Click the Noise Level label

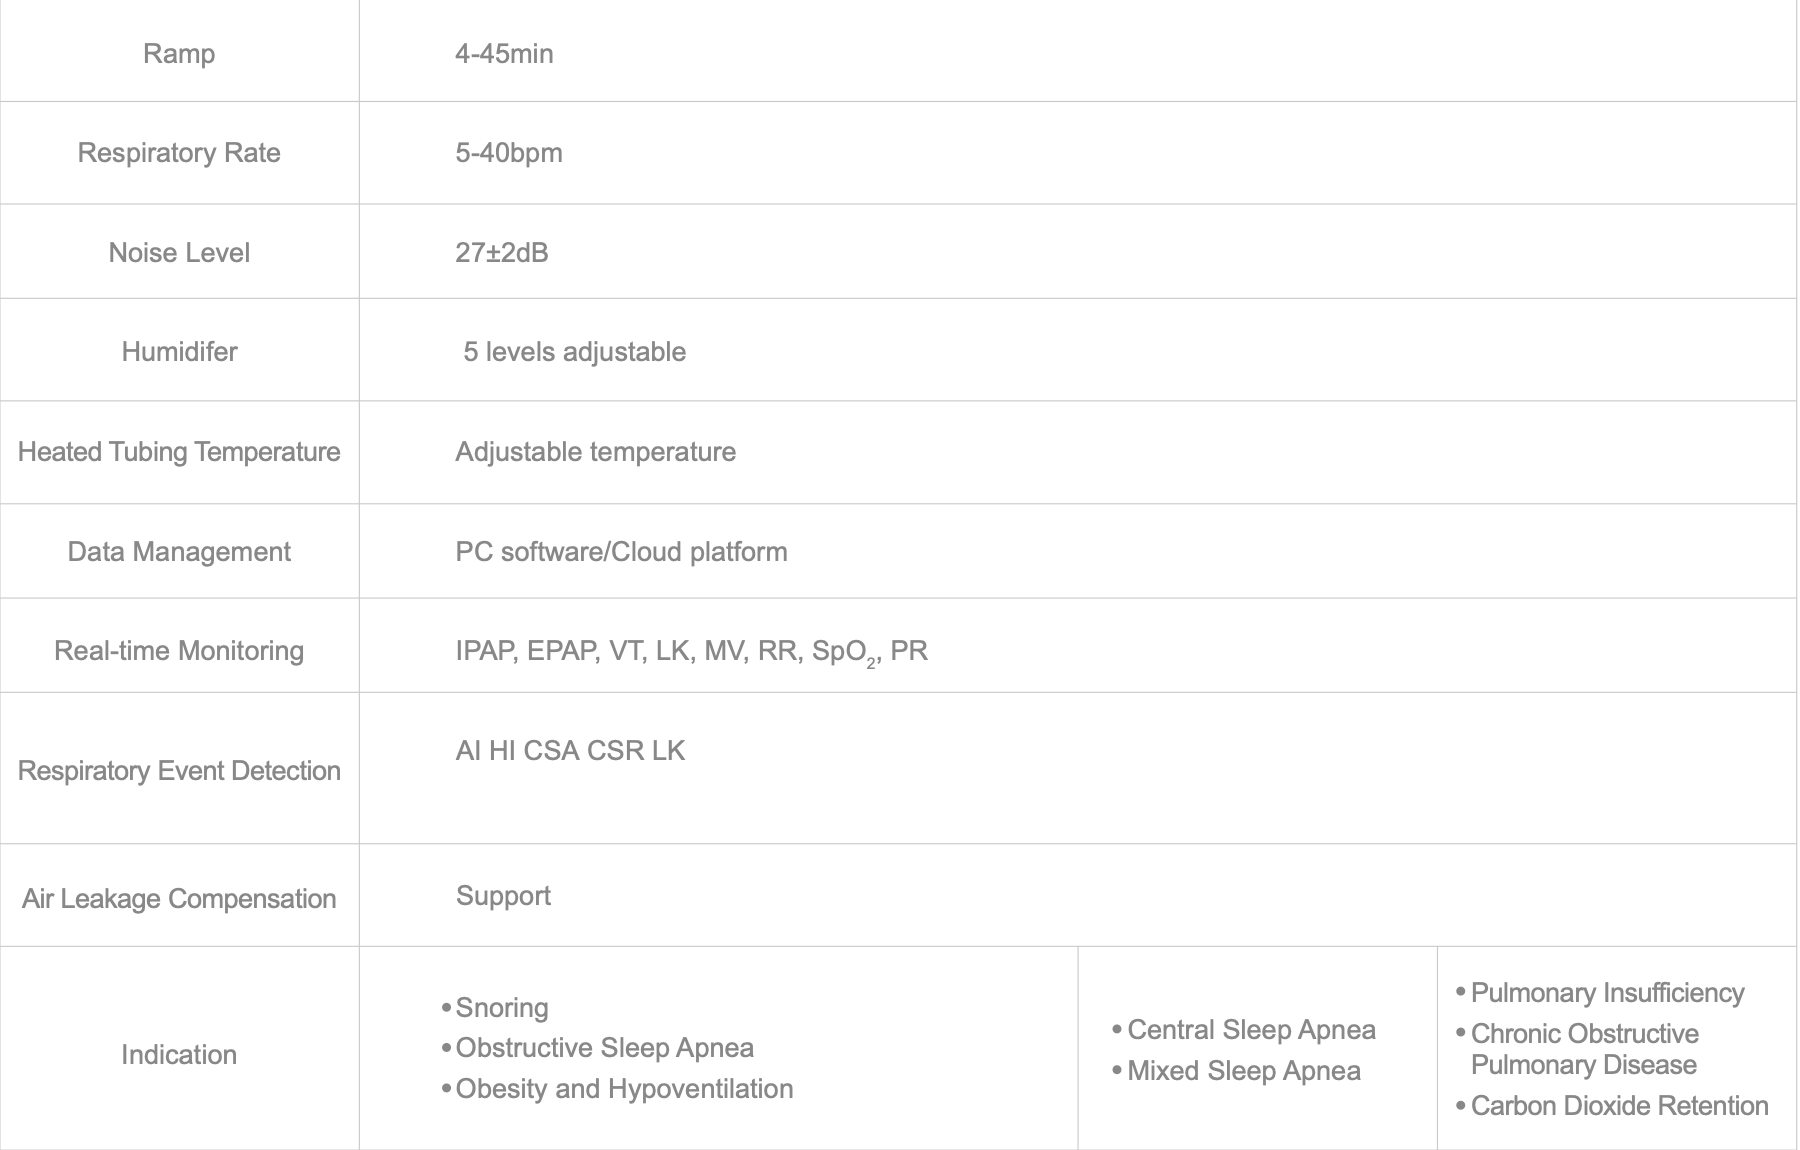(179, 252)
